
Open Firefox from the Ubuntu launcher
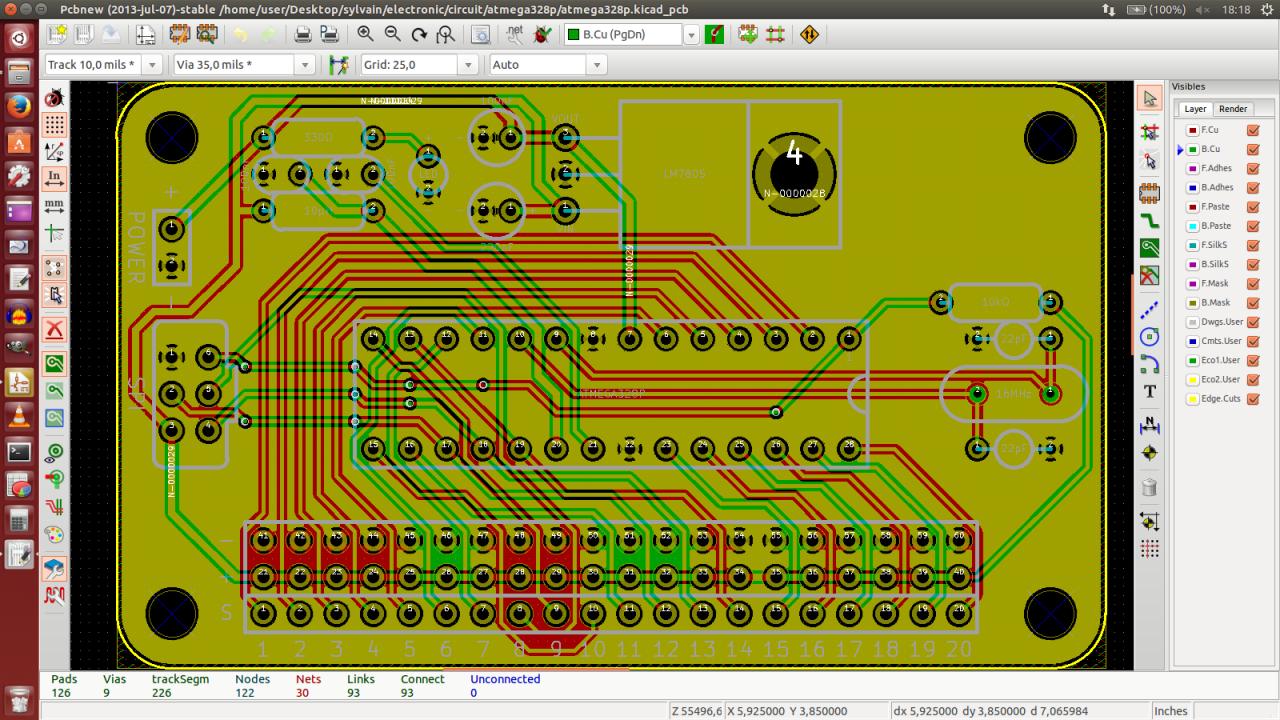[19, 106]
